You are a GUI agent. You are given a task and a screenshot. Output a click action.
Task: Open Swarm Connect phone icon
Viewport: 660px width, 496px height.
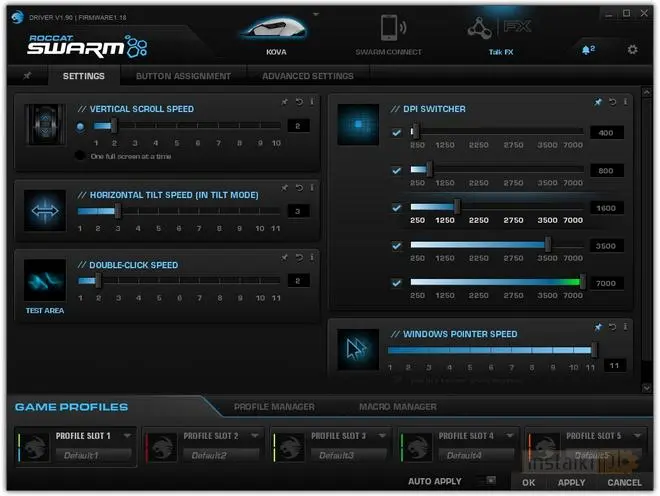point(388,28)
